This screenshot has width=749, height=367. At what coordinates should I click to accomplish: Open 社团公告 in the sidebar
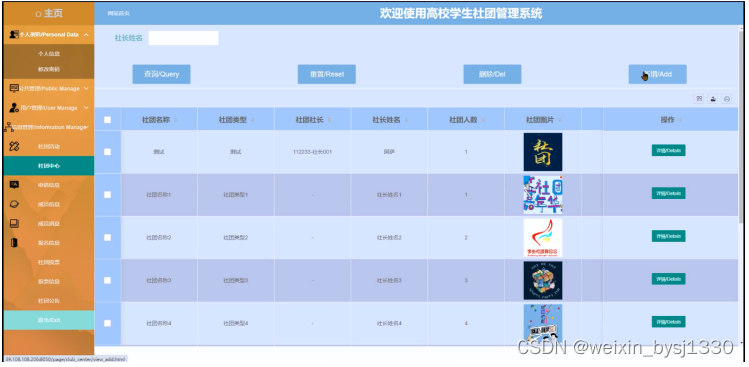click(49, 301)
